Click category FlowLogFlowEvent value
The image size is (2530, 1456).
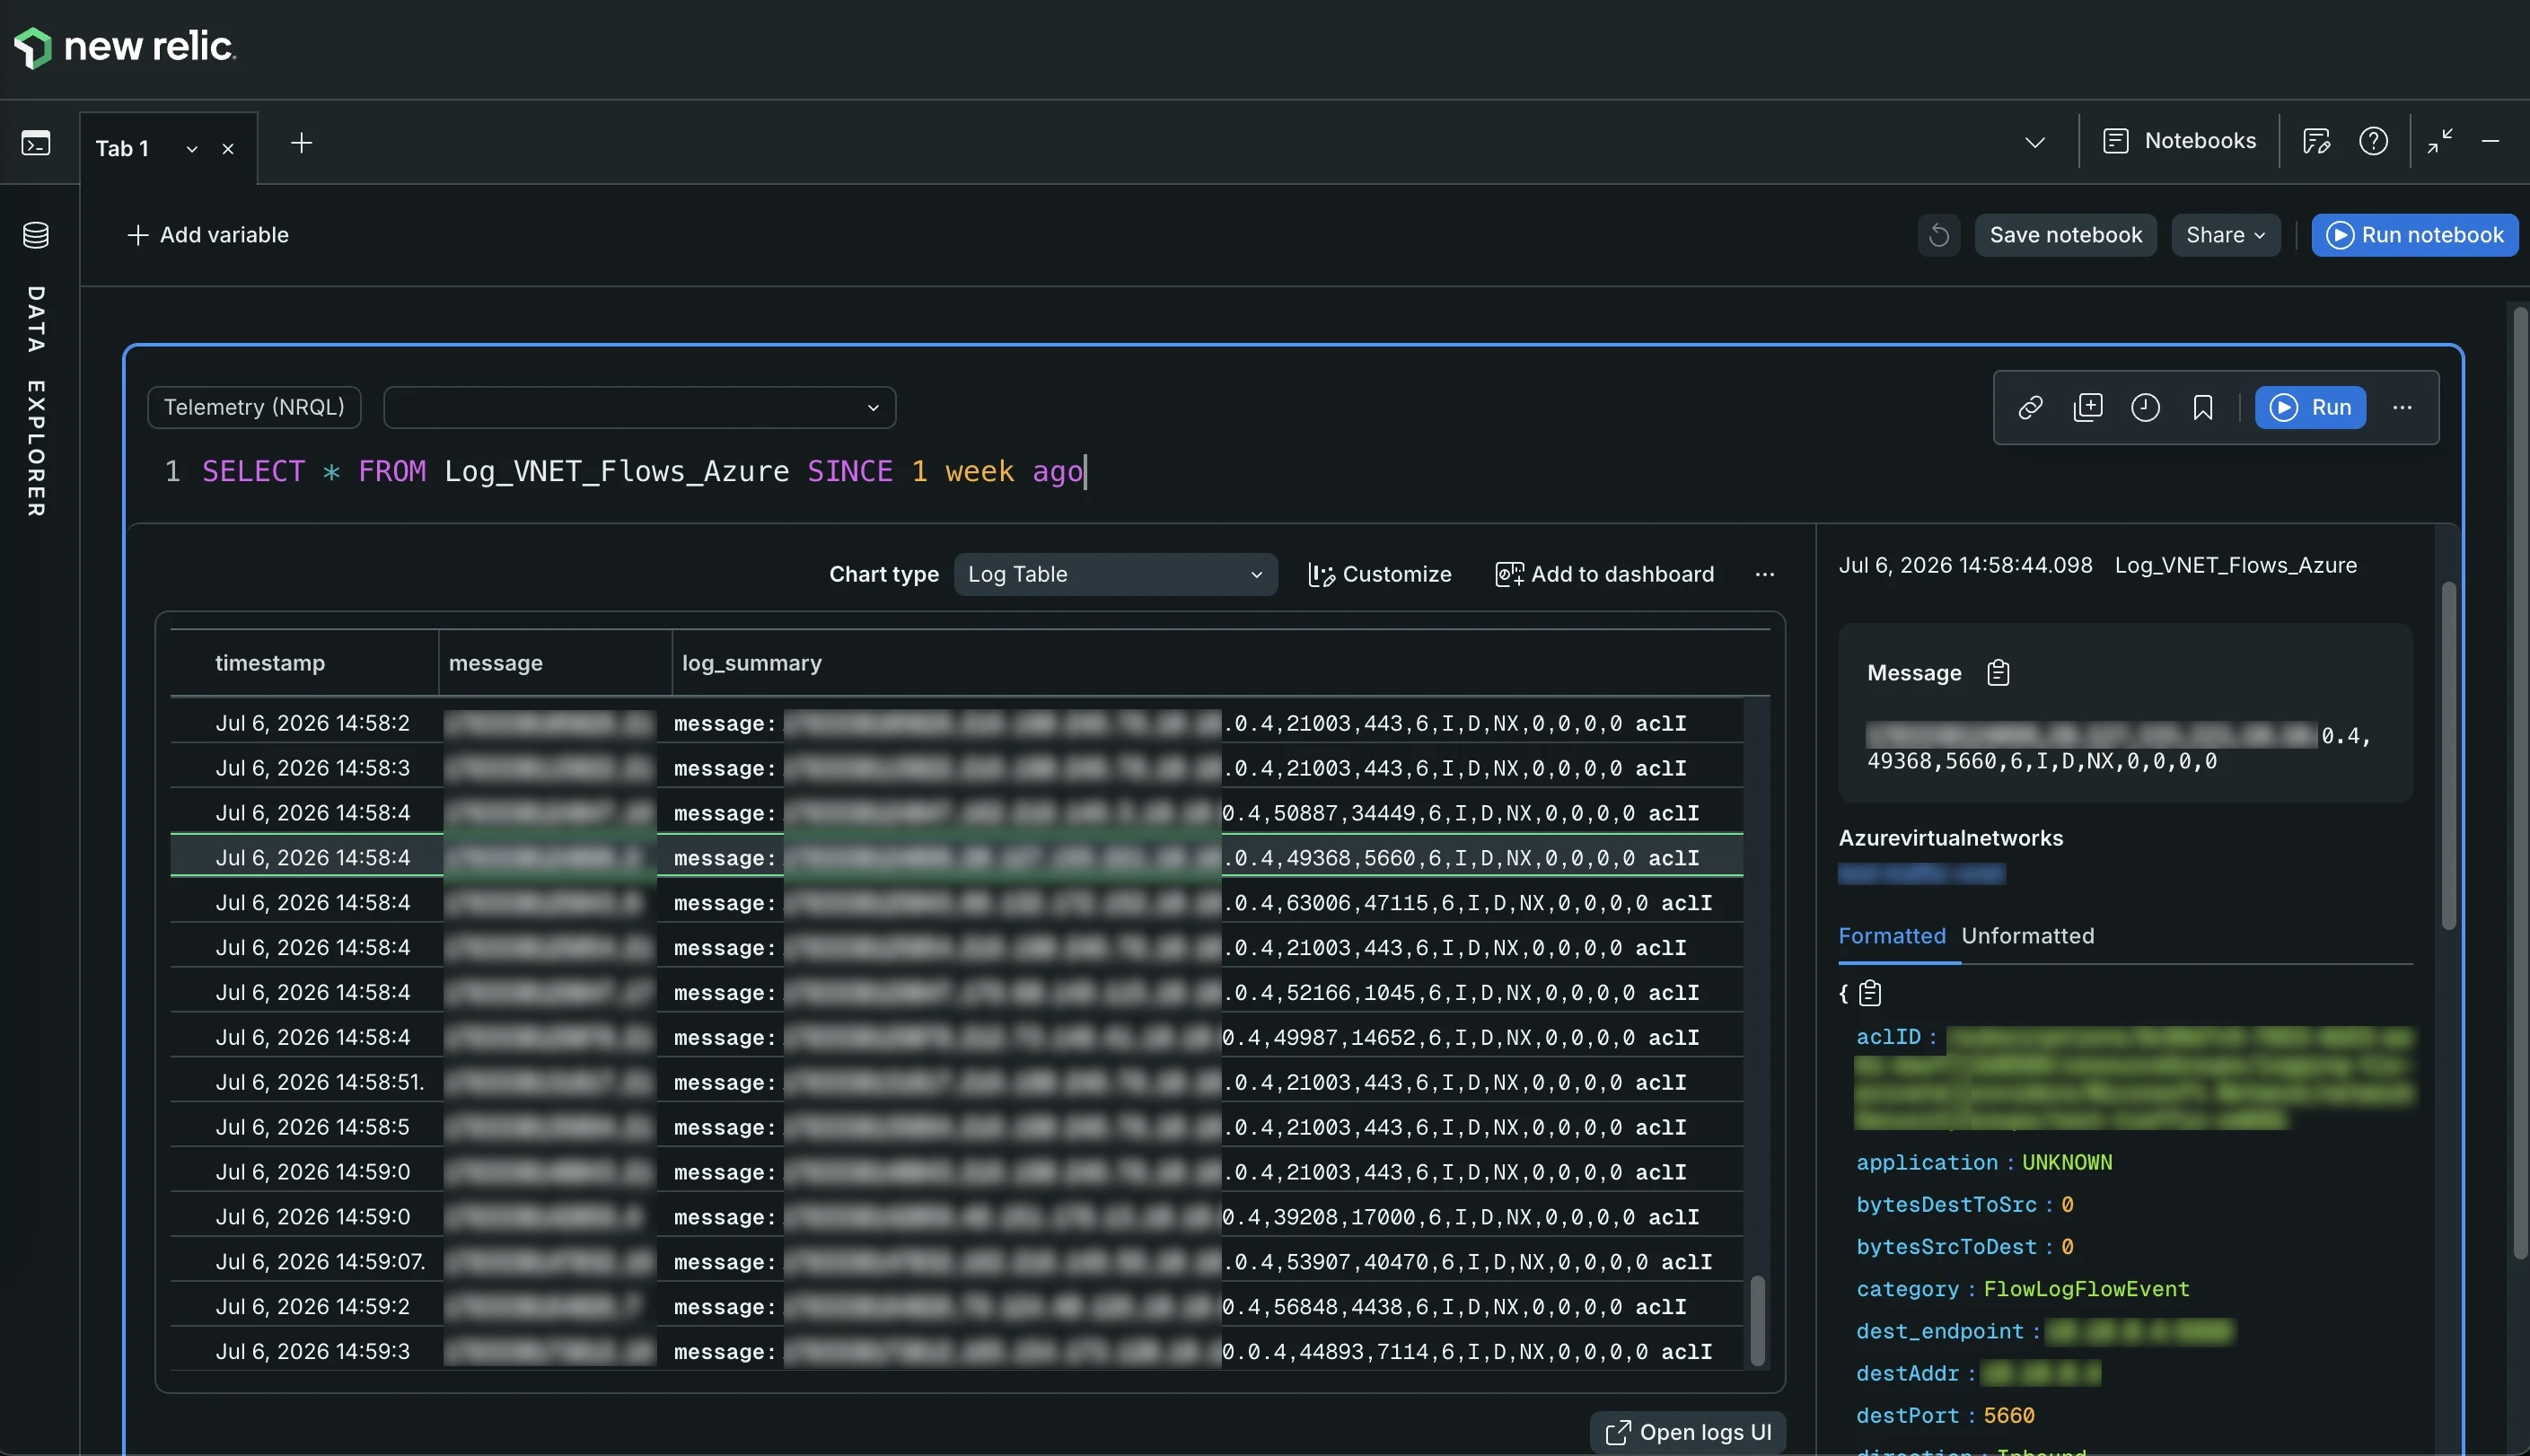2086,1288
